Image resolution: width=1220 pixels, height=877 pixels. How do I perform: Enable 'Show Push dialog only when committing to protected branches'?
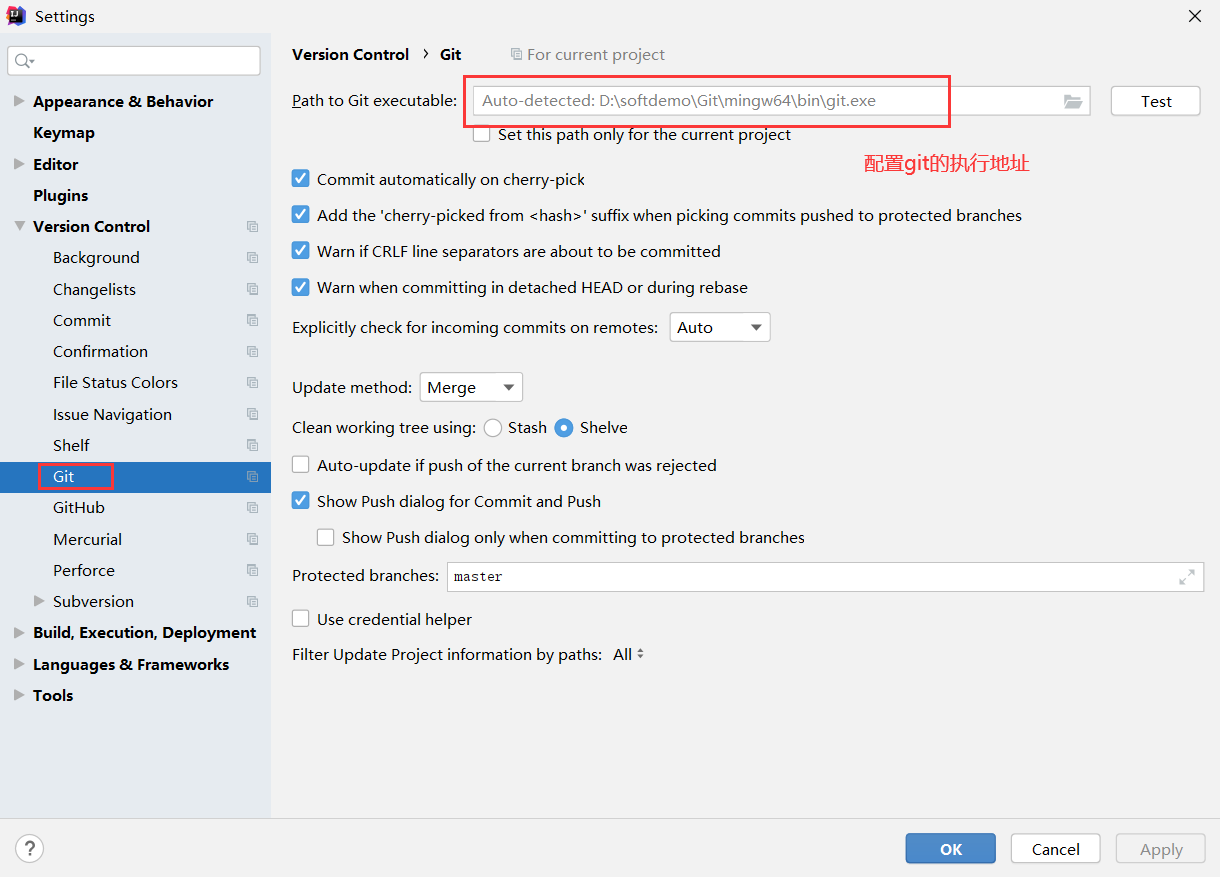(325, 537)
